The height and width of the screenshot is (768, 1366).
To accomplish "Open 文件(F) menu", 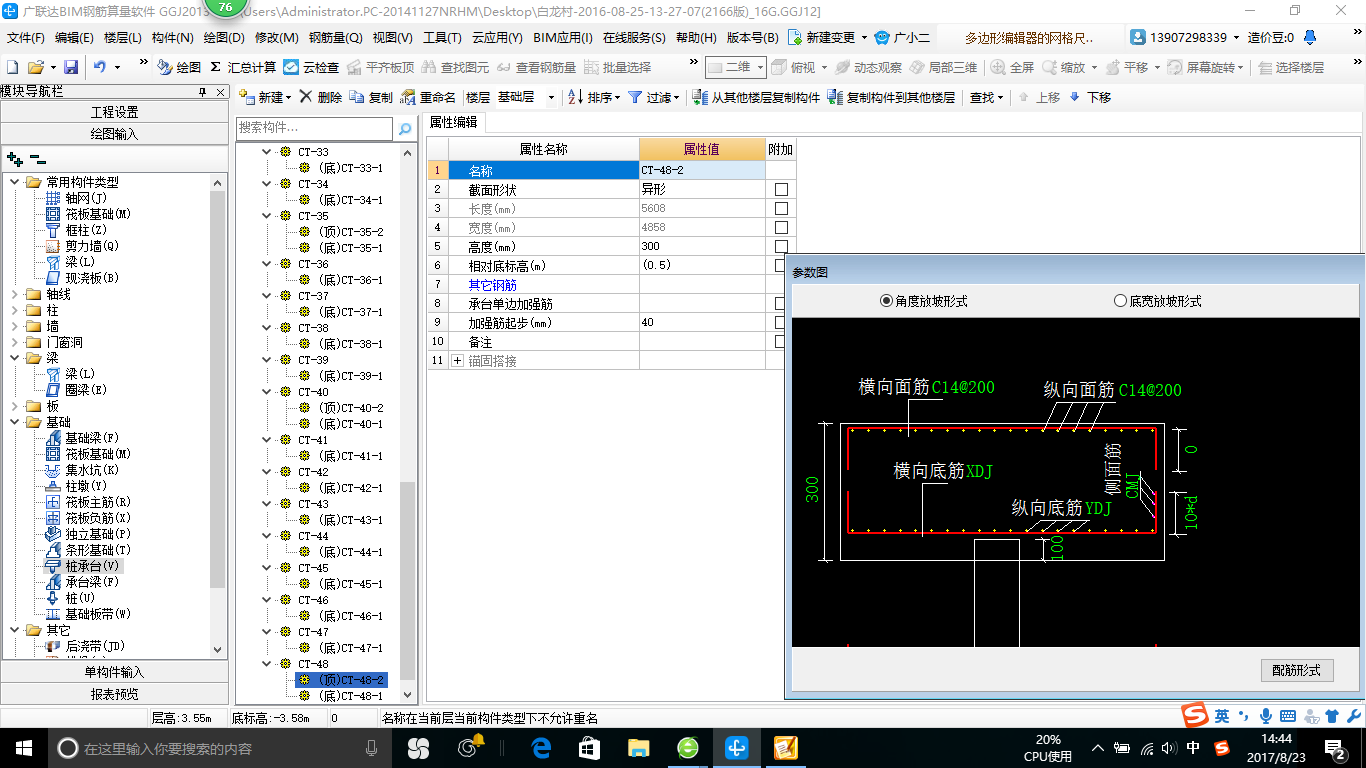I will 26,37.
